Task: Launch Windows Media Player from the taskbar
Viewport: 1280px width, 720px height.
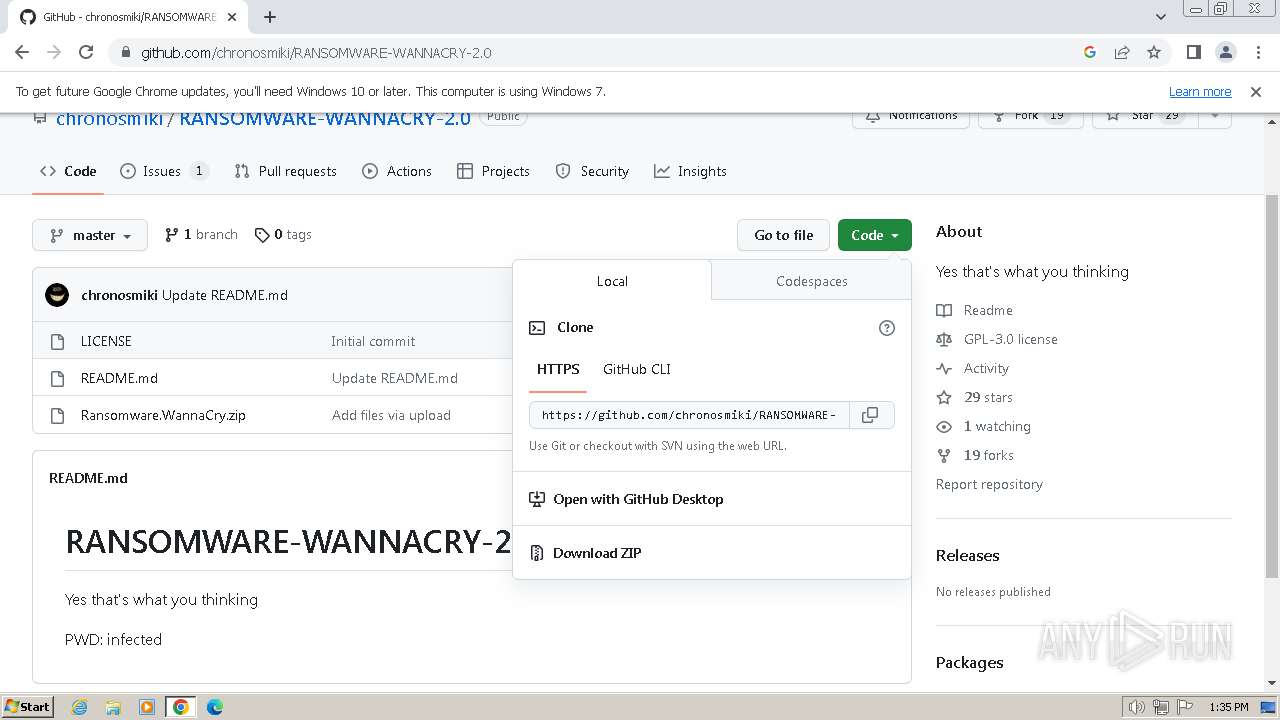Action: (x=147, y=707)
